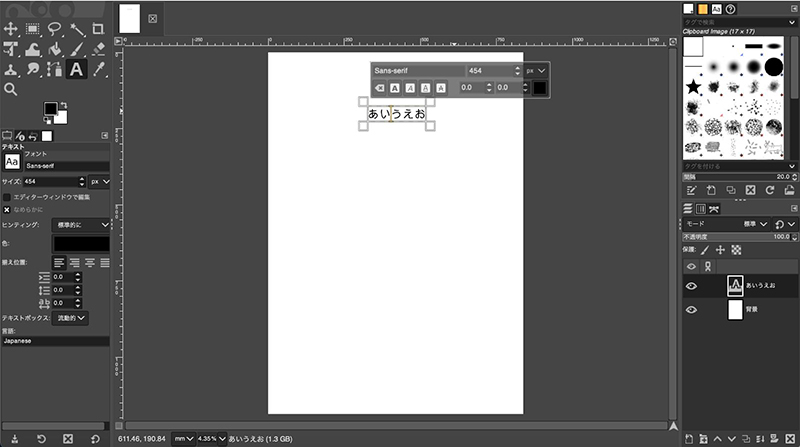Delete tool preset at panel bottom
The height and width of the screenshot is (447, 800).
click(x=68, y=439)
